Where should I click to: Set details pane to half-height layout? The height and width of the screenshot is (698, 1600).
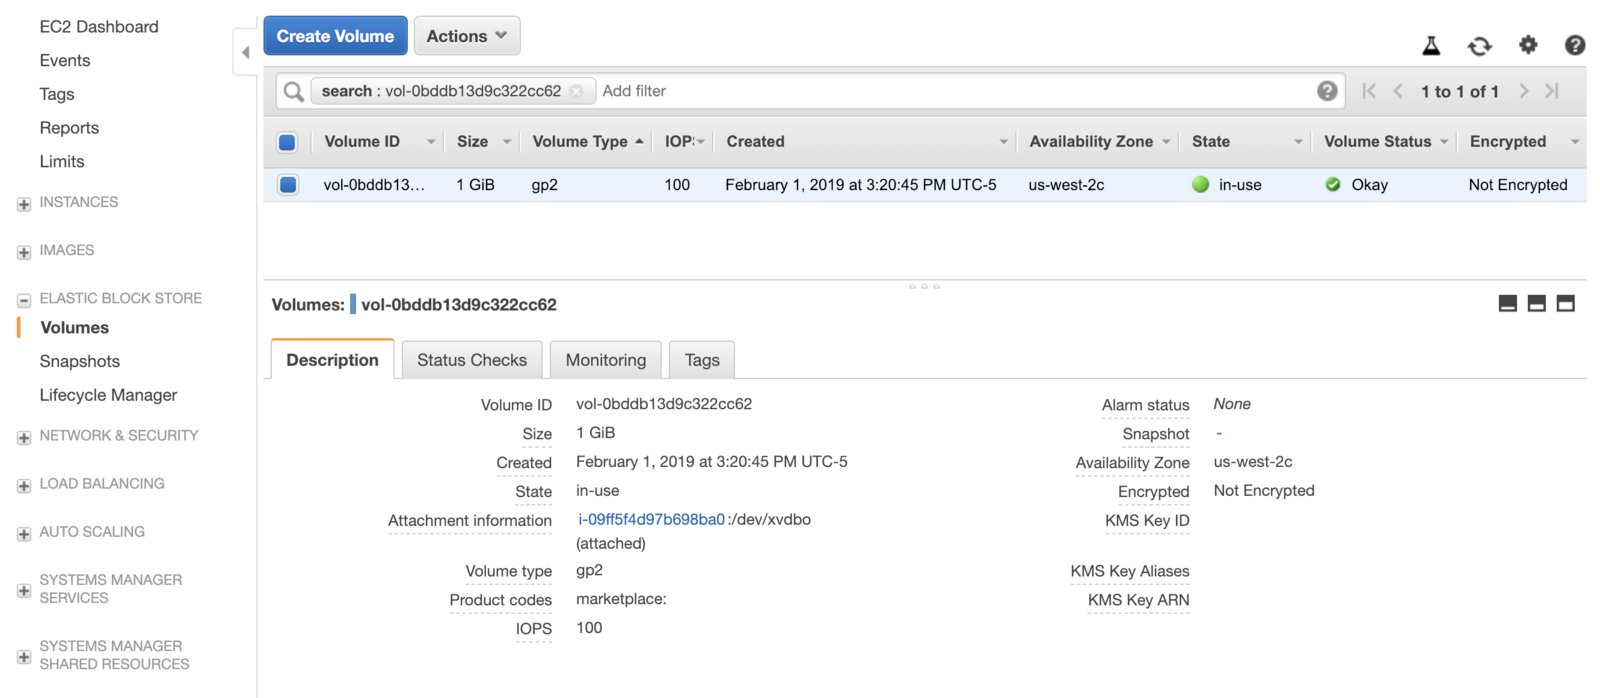pyautogui.click(x=1537, y=304)
